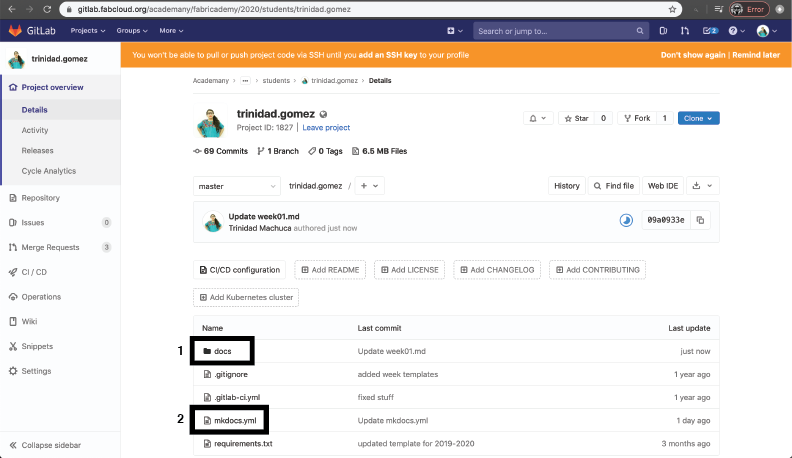Click the project avatar next to trinidad.gomez title
Screen dimensions: 792x458
pyautogui.click(x=210, y=121)
